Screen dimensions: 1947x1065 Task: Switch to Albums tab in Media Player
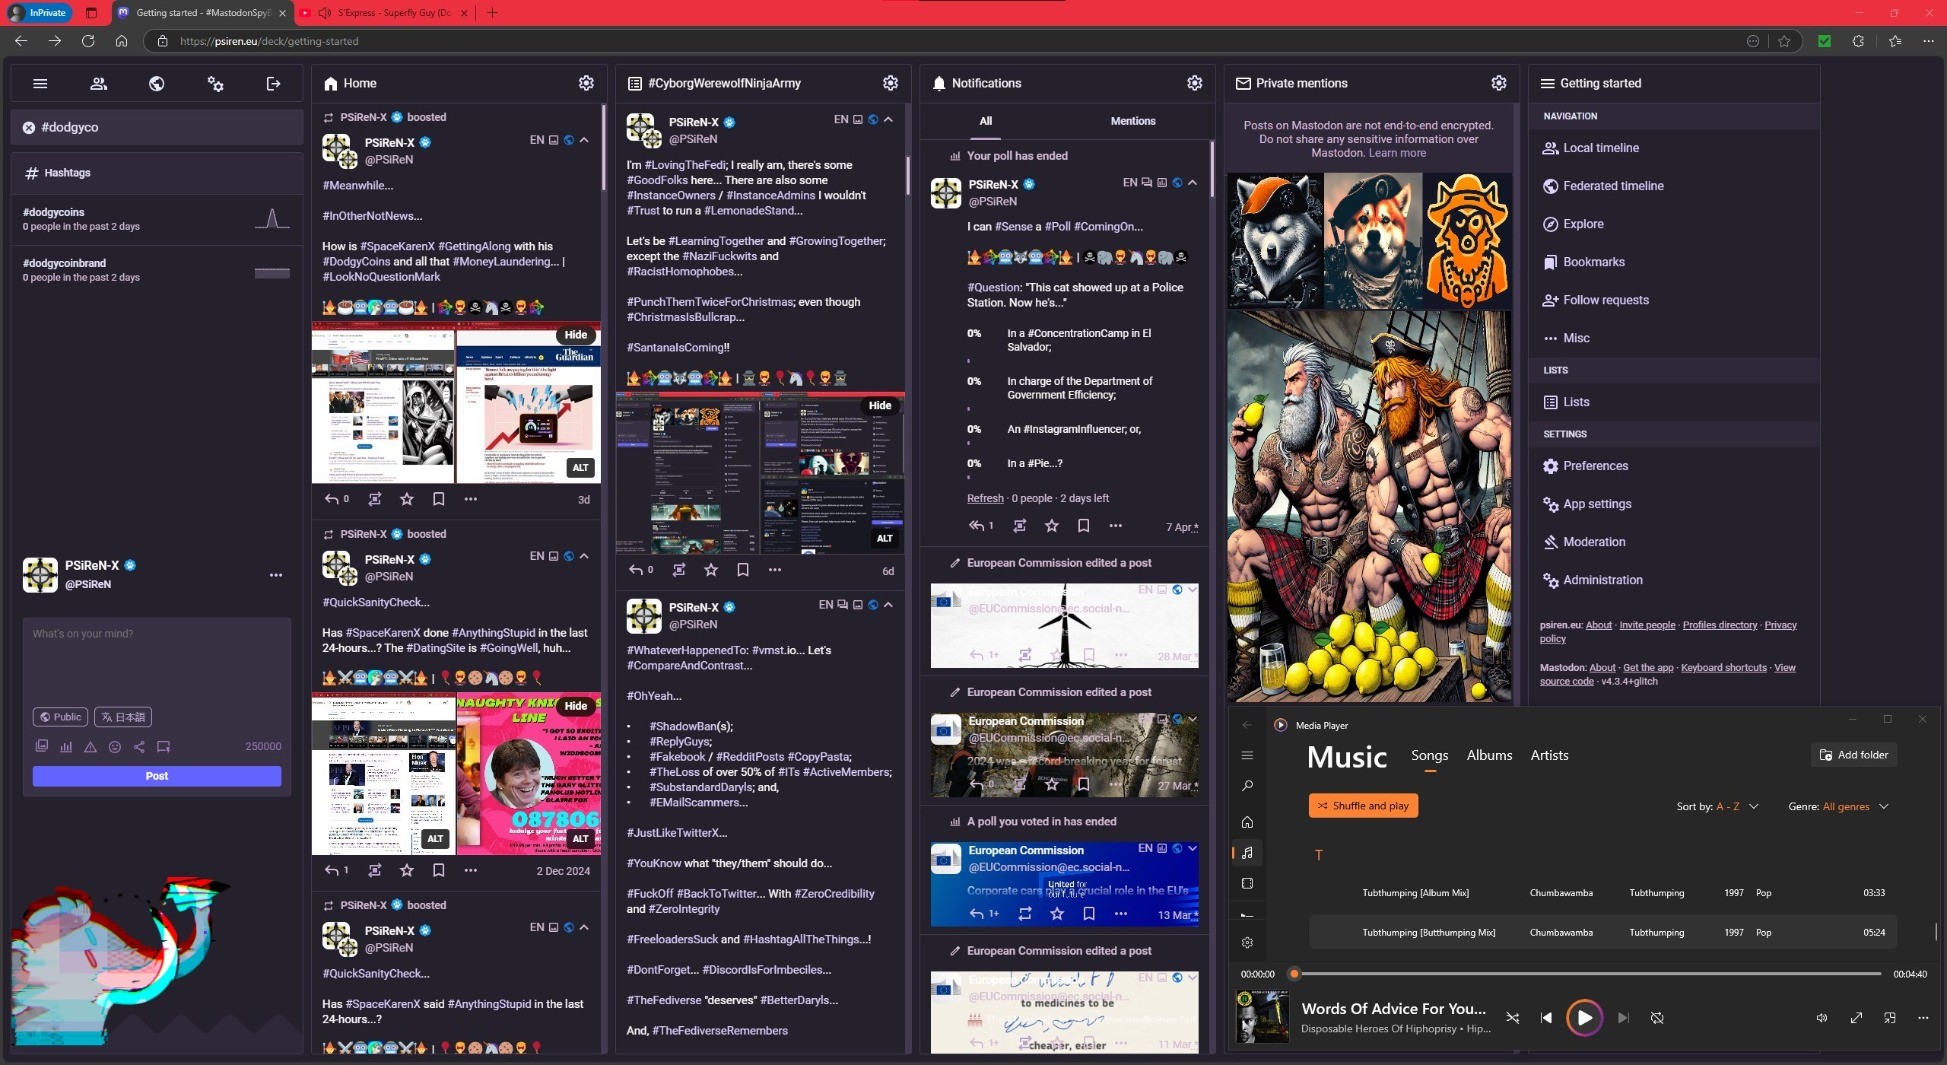point(1489,756)
